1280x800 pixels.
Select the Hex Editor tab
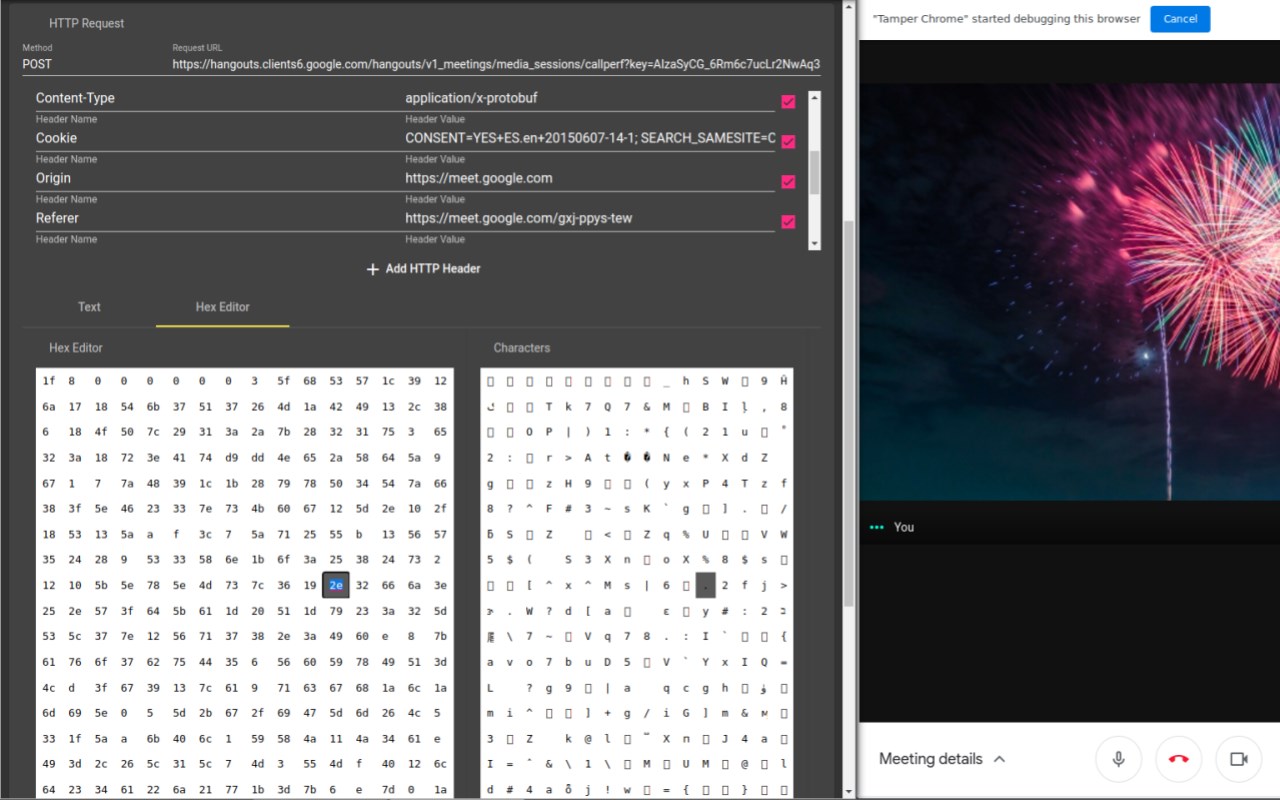[223, 307]
